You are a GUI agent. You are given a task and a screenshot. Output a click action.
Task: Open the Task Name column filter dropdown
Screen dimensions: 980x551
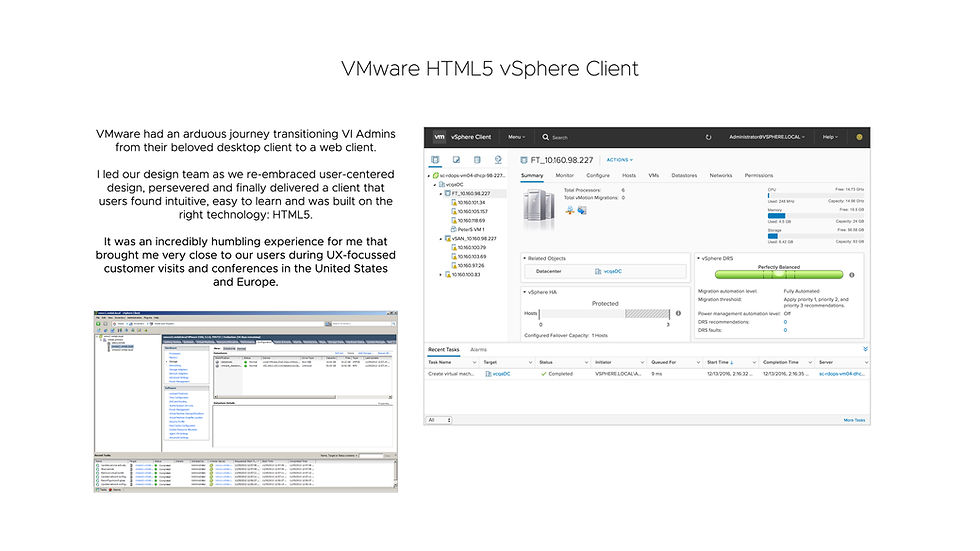click(474, 362)
